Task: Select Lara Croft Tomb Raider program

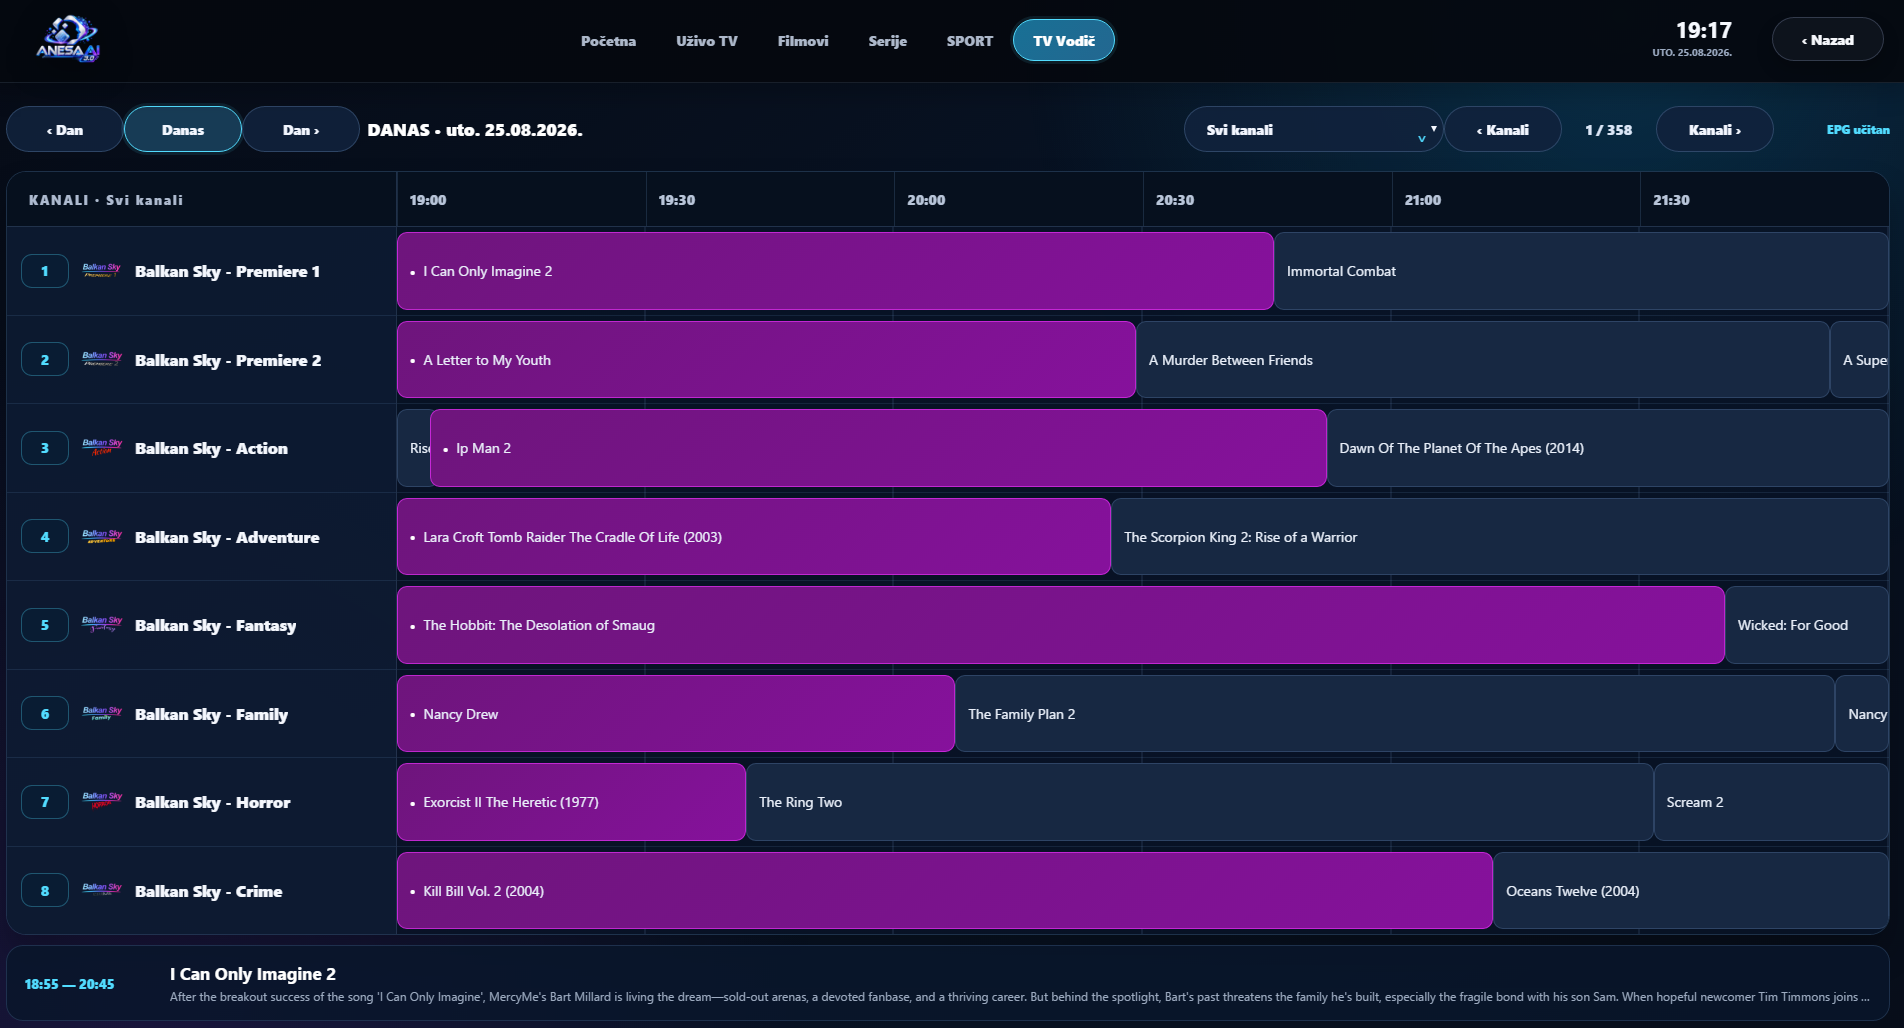Action: [x=754, y=537]
